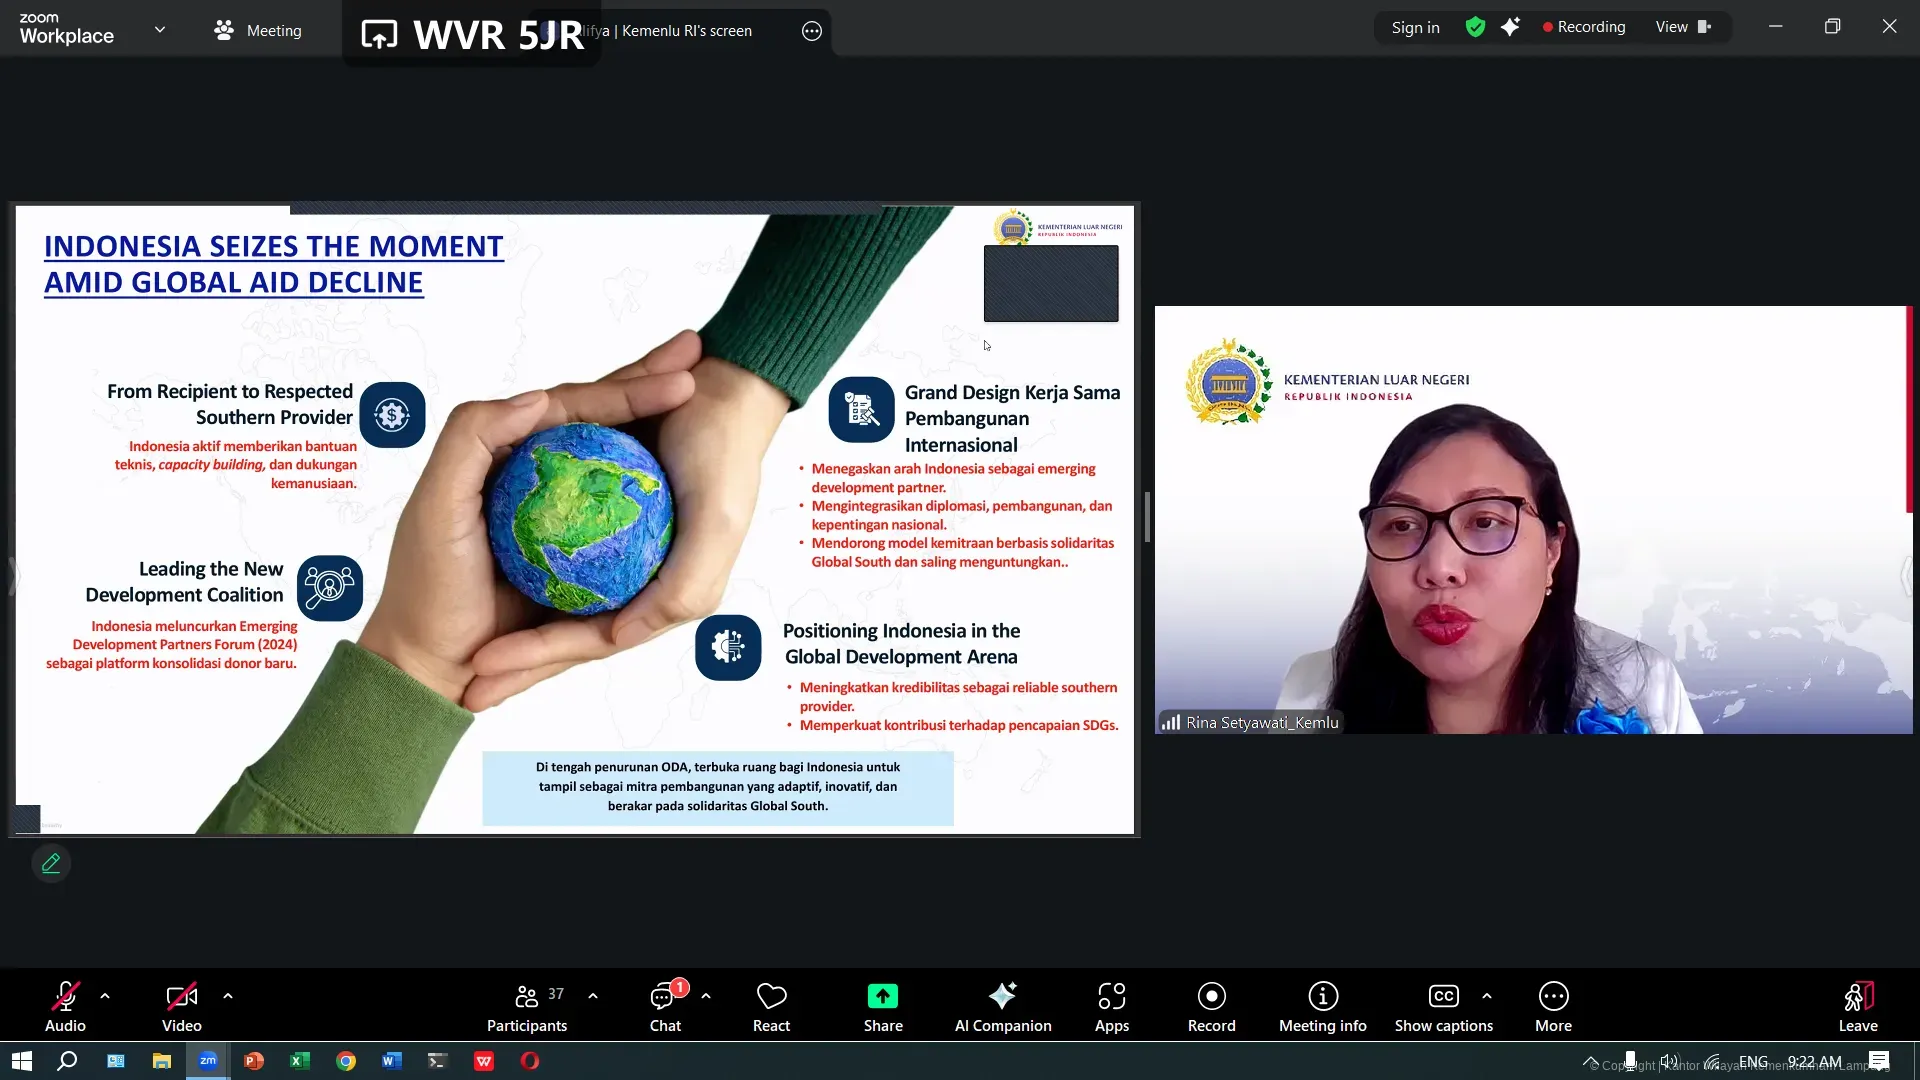Open AI Companion
The width and height of the screenshot is (1920, 1080).
point(1002,1006)
